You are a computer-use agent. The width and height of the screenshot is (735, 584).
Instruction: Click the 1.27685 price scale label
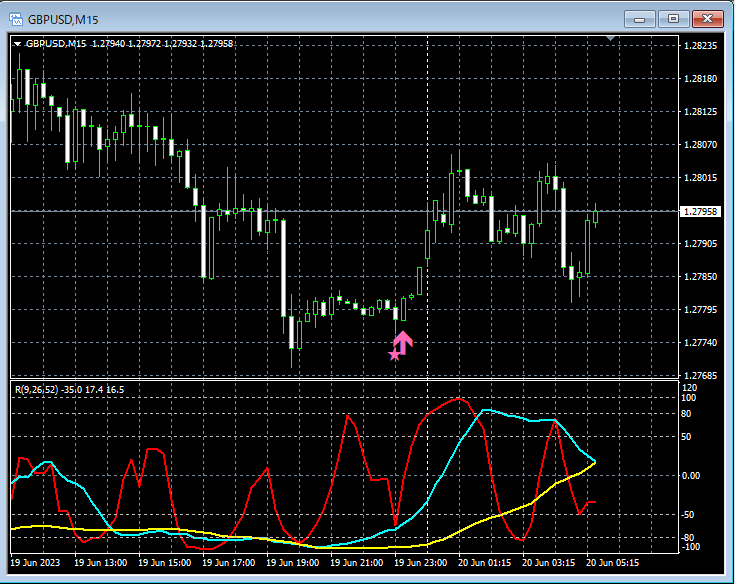pyautogui.click(x=700, y=375)
